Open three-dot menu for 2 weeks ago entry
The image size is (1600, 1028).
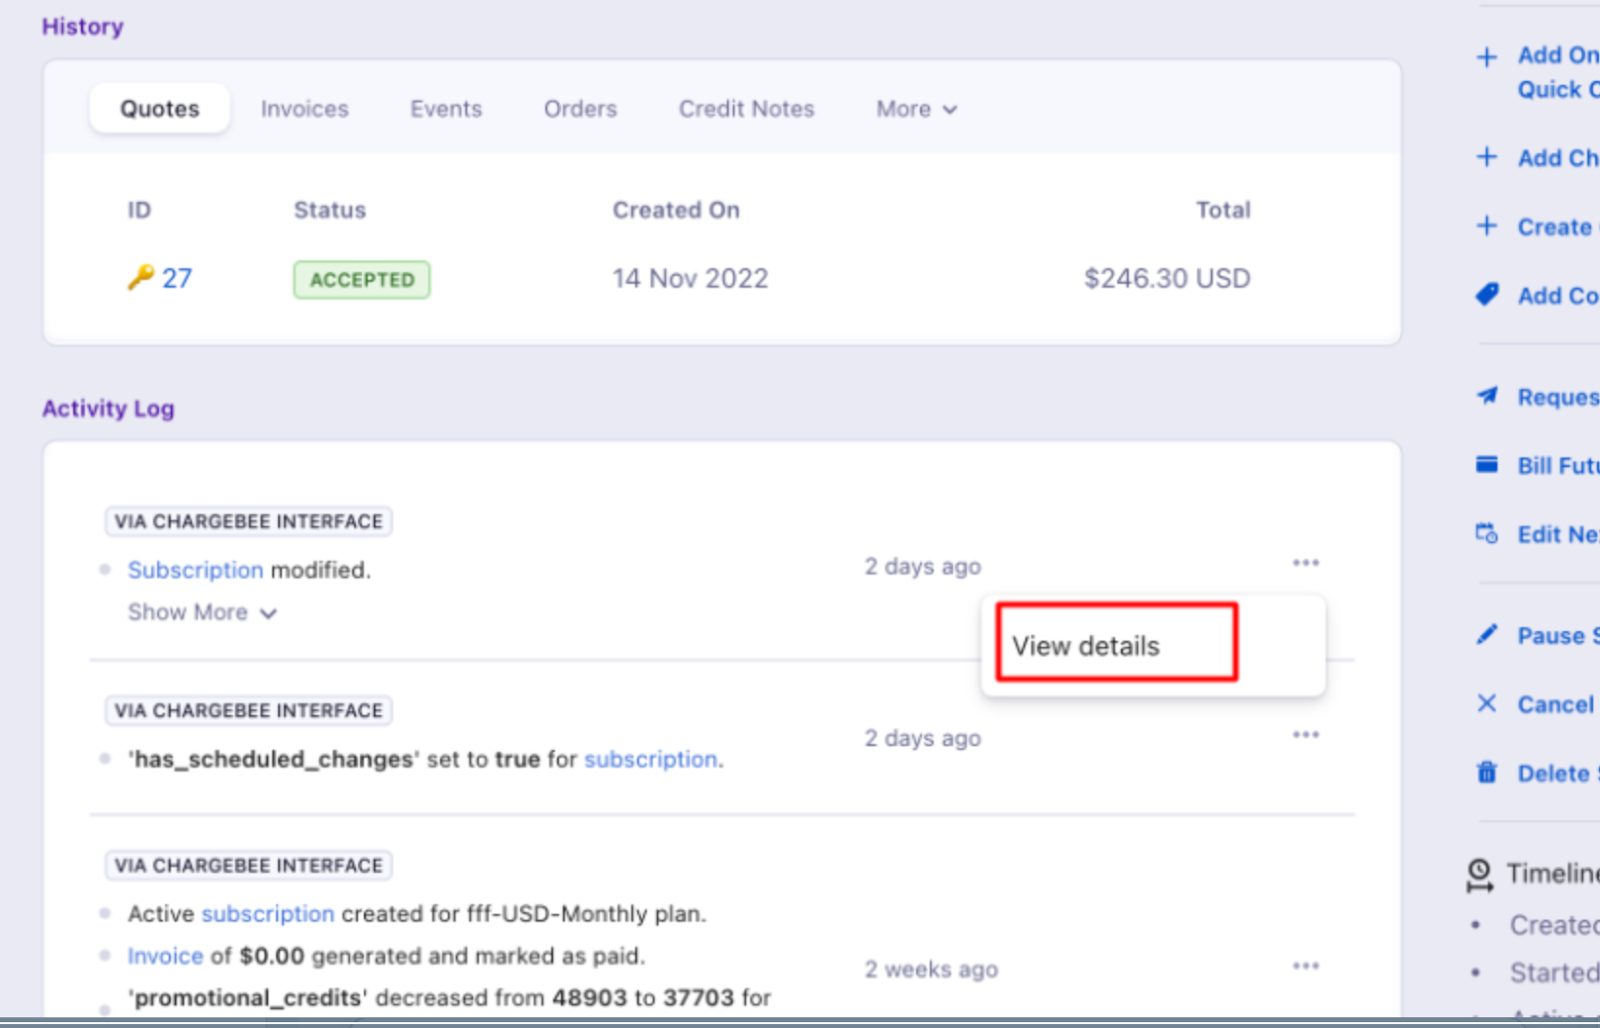click(1305, 966)
